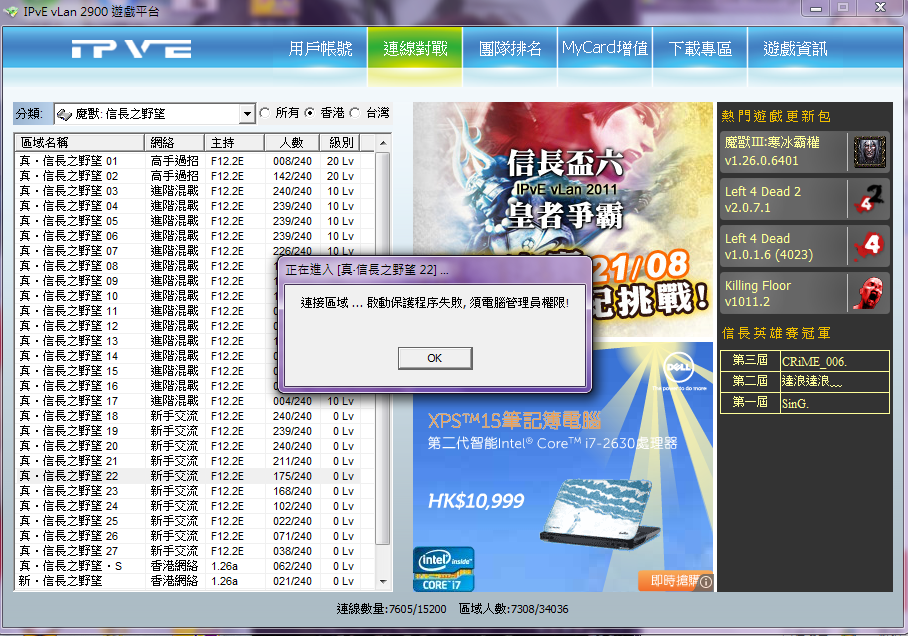This screenshot has width=908, height=636.
Task: Sort by 人數 column header
Action: coord(292,142)
